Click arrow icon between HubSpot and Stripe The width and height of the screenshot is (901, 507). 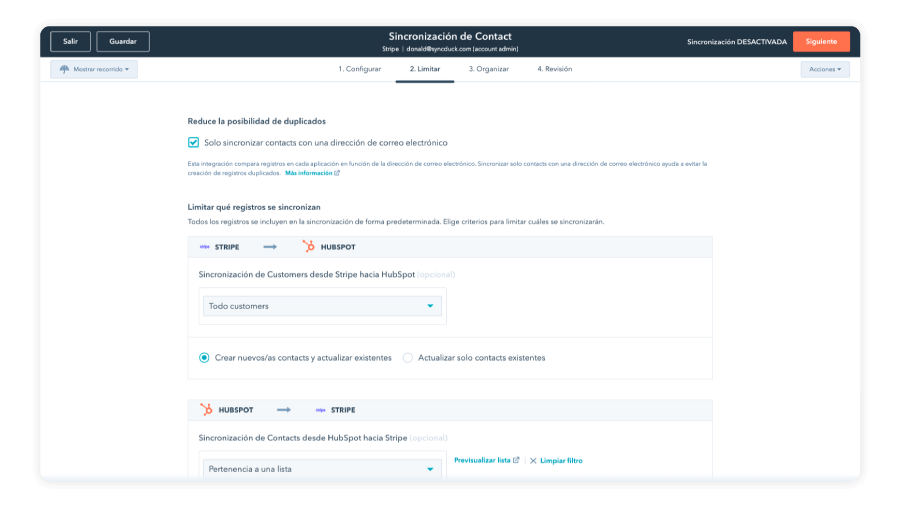pyautogui.click(x=284, y=410)
